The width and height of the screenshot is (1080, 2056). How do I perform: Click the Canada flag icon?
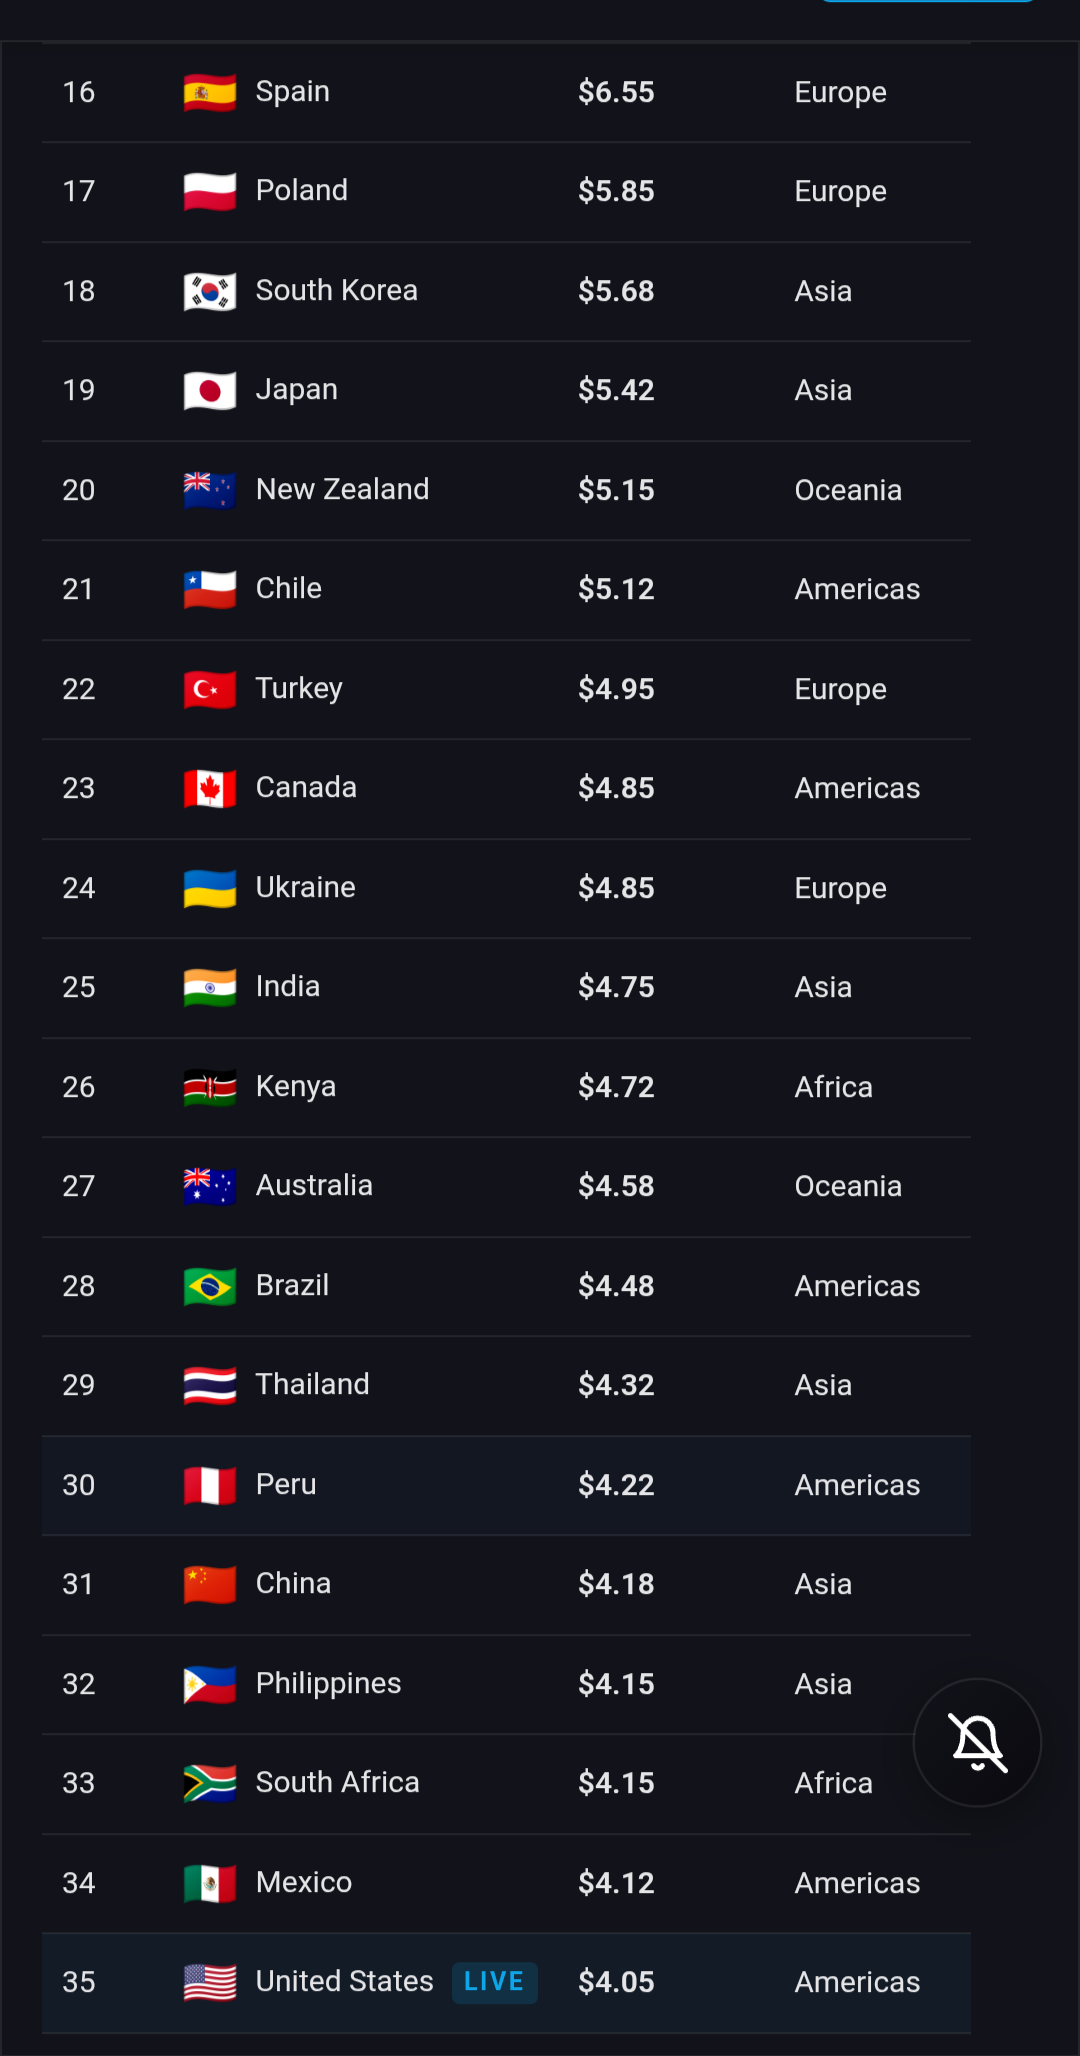coord(210,788)
